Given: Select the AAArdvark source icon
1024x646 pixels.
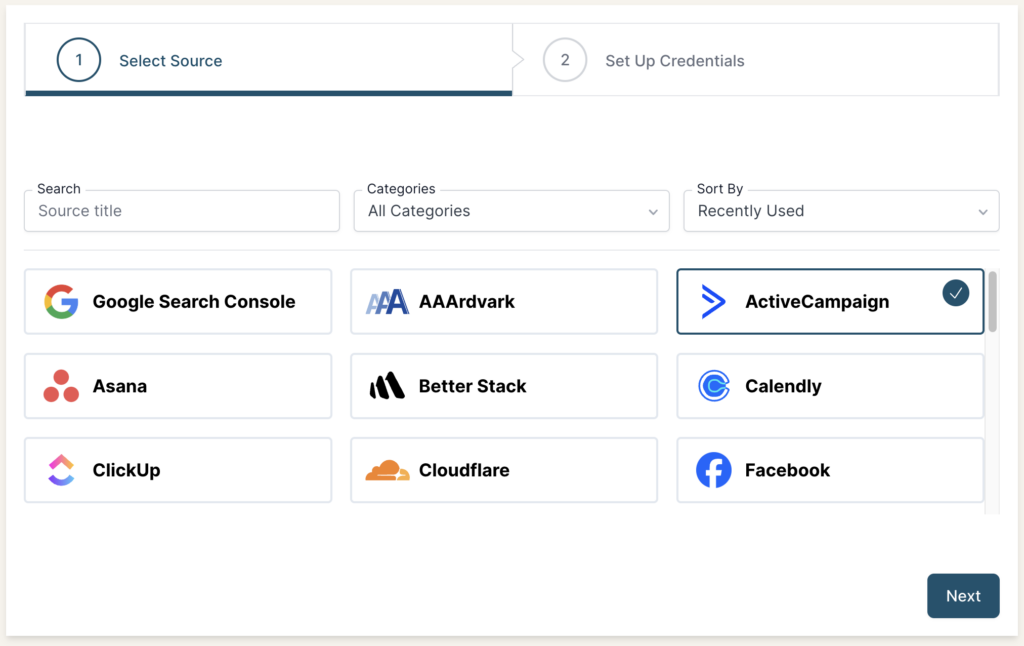Looking at the screenshot, I should pos(388,301).
